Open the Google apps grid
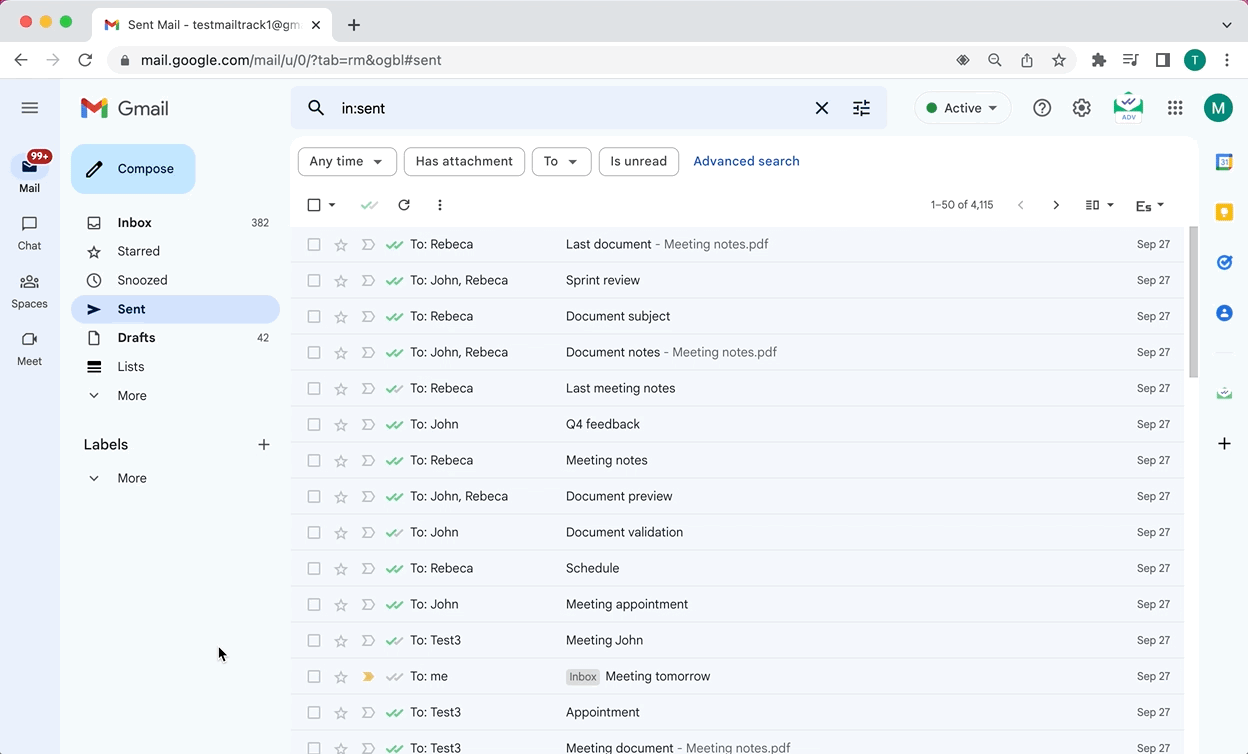1248x754 pixels. tap(1175, 107)
